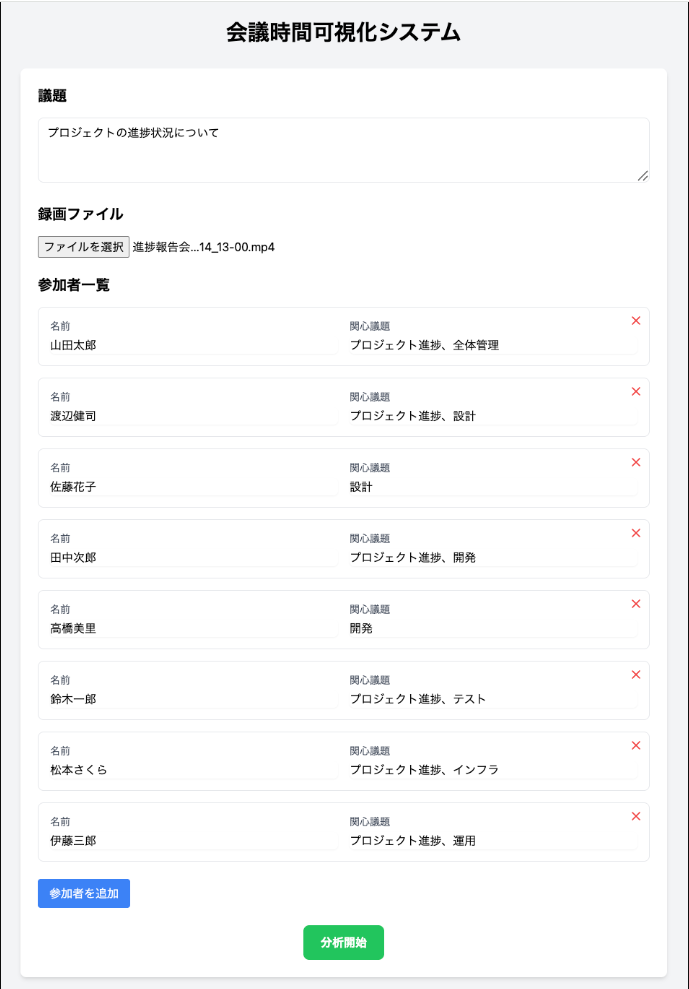This screenshot has width=689, height=989.
Task: Click 佐藤花子's interest field 設計
Action: pos(493,487)
